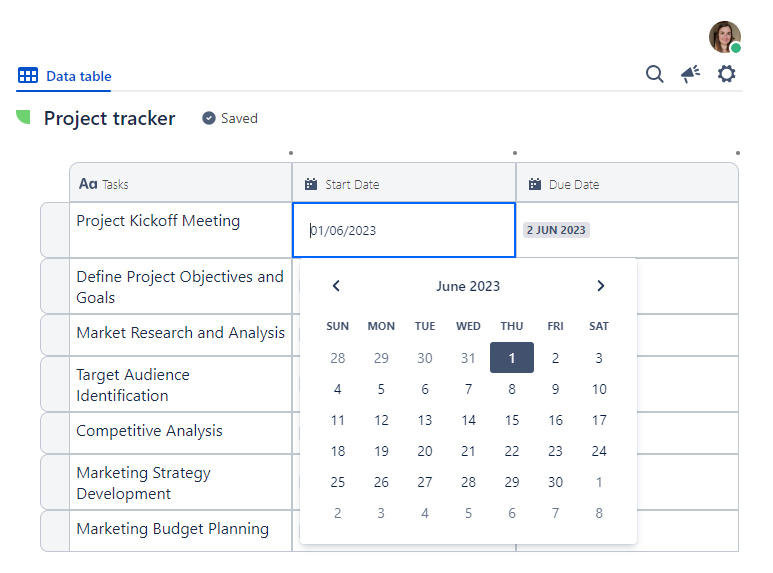Click the Start Date input field

404,230
